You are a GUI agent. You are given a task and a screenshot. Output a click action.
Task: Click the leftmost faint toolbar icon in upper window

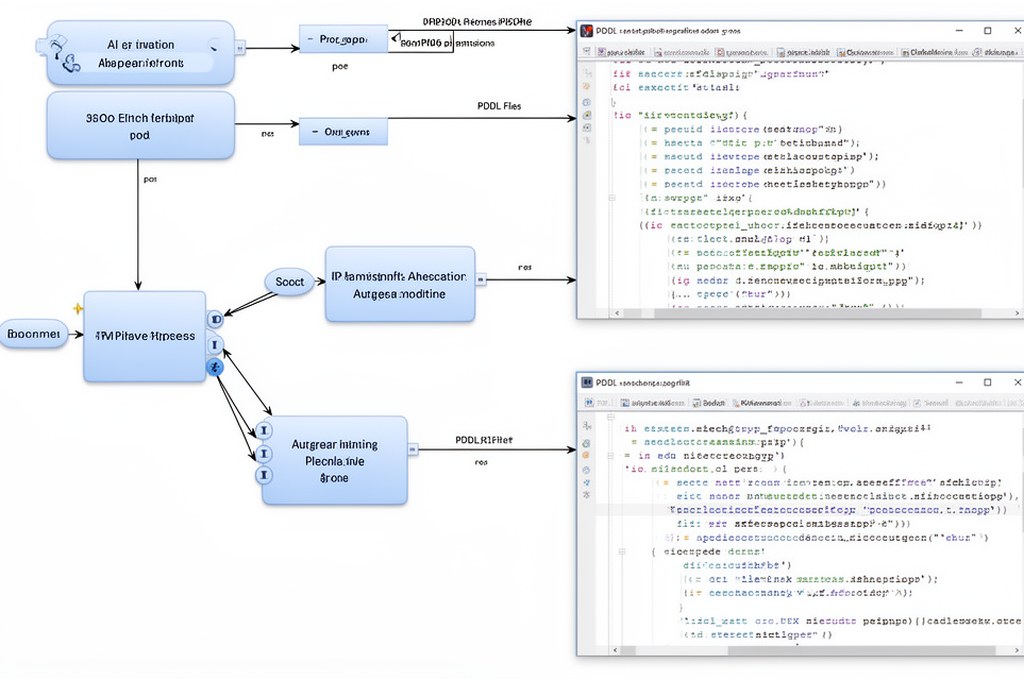[586, 51]
